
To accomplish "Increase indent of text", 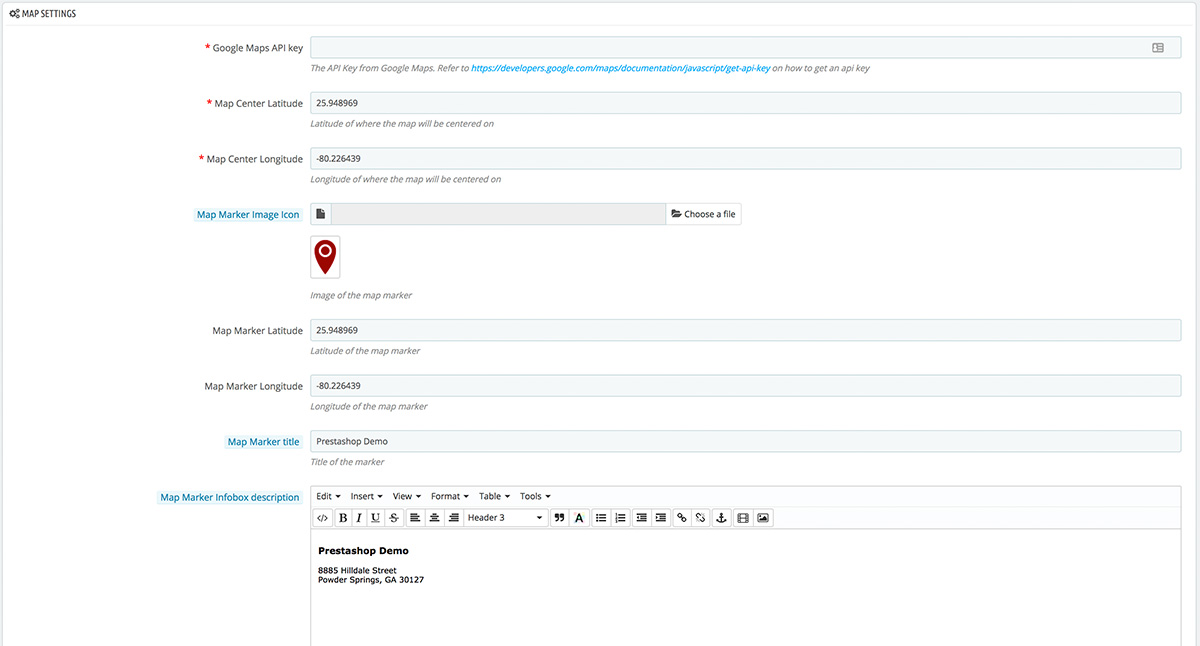I will tap(660, 518).
